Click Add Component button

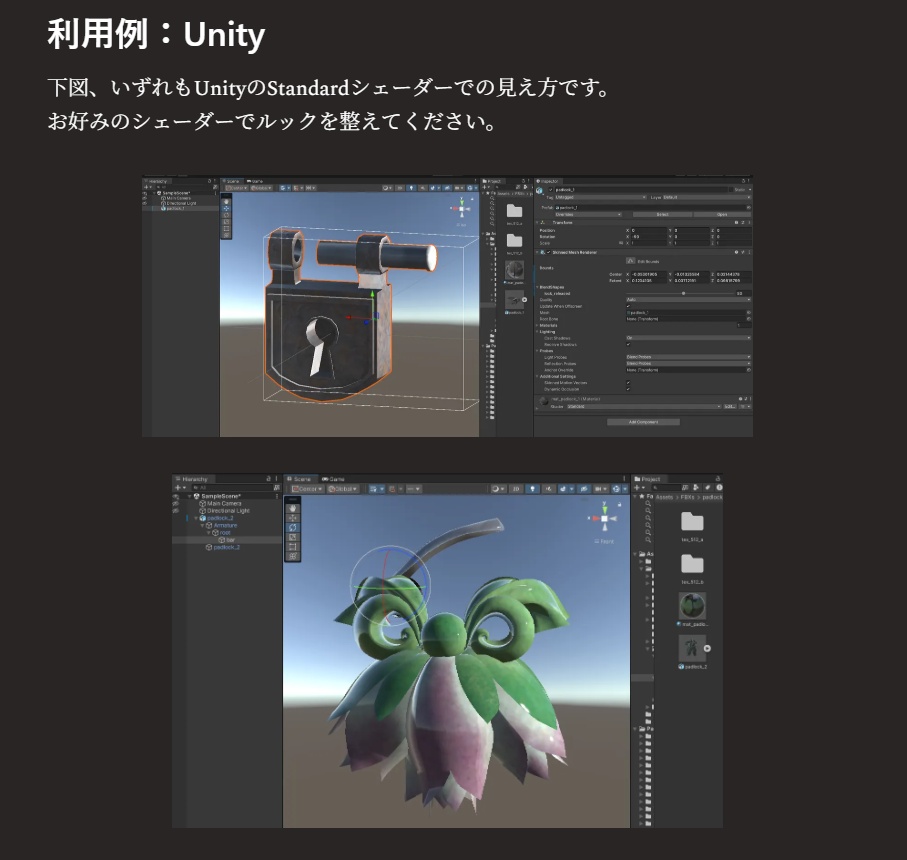[x=643, y=422]
